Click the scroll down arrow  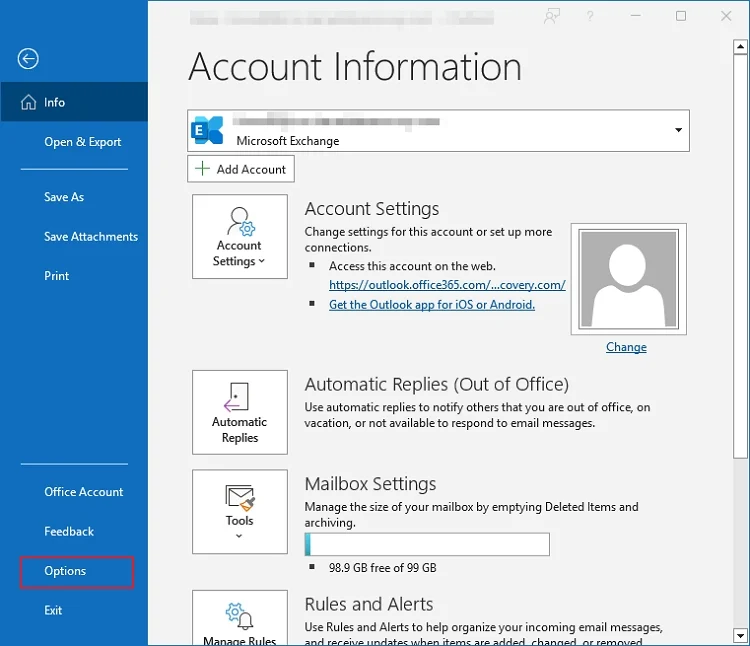point(740,636)
